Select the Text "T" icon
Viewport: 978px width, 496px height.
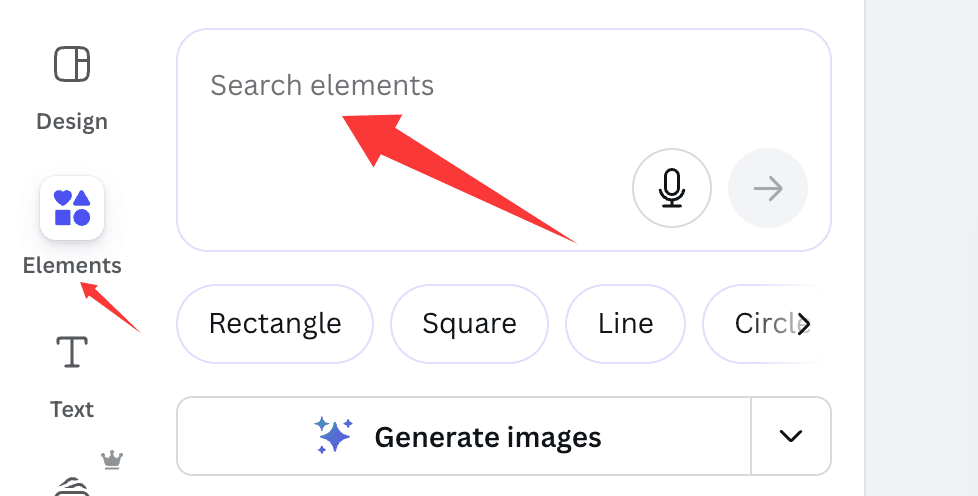tap(71, 353)
